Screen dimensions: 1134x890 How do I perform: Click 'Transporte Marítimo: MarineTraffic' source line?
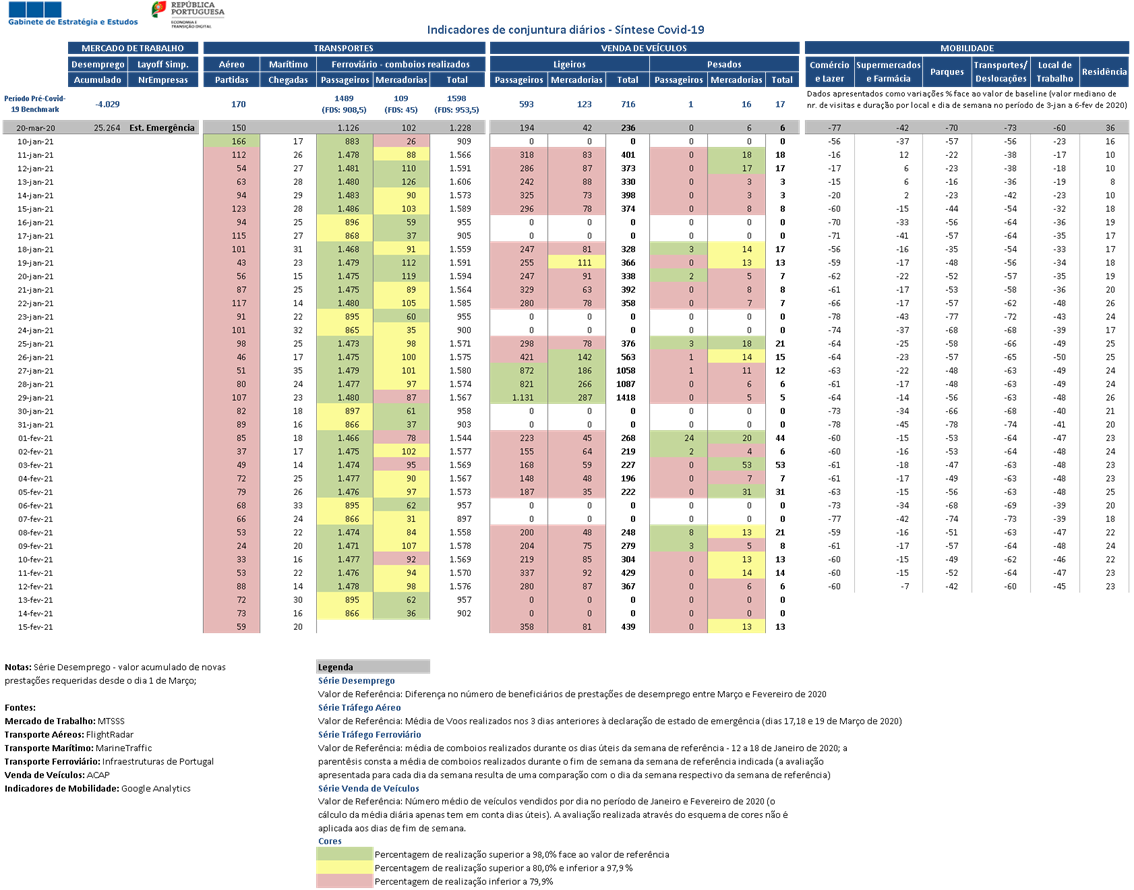78,748
